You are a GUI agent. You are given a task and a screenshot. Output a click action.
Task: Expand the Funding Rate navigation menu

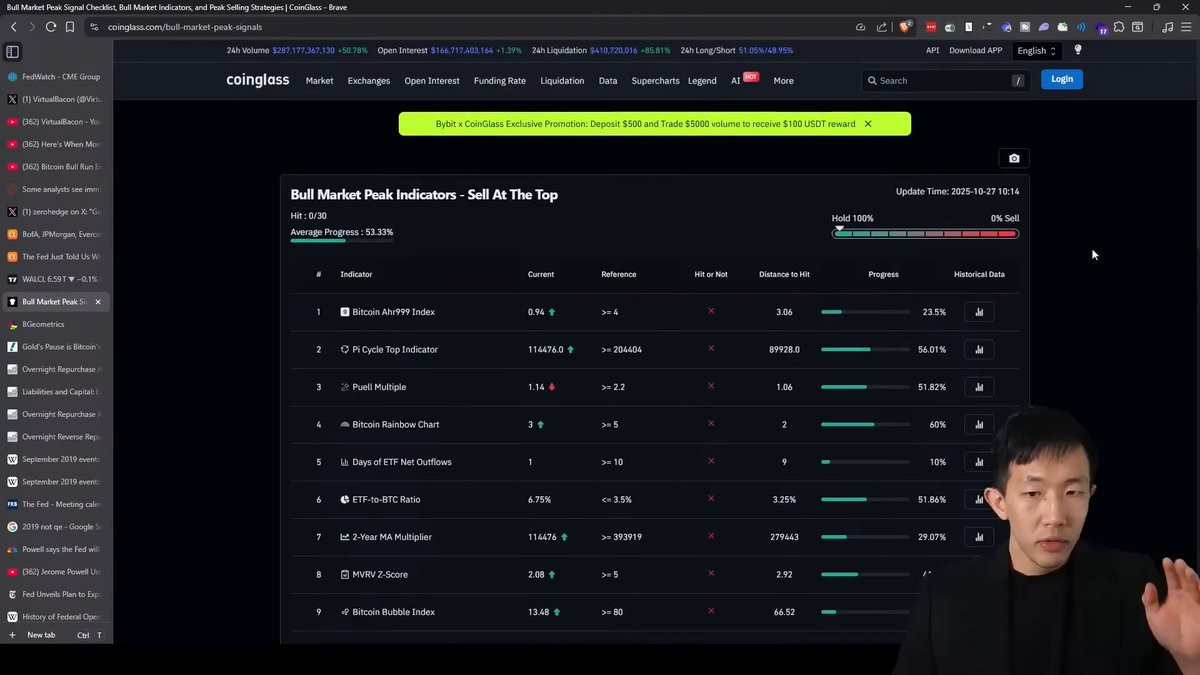500,81
